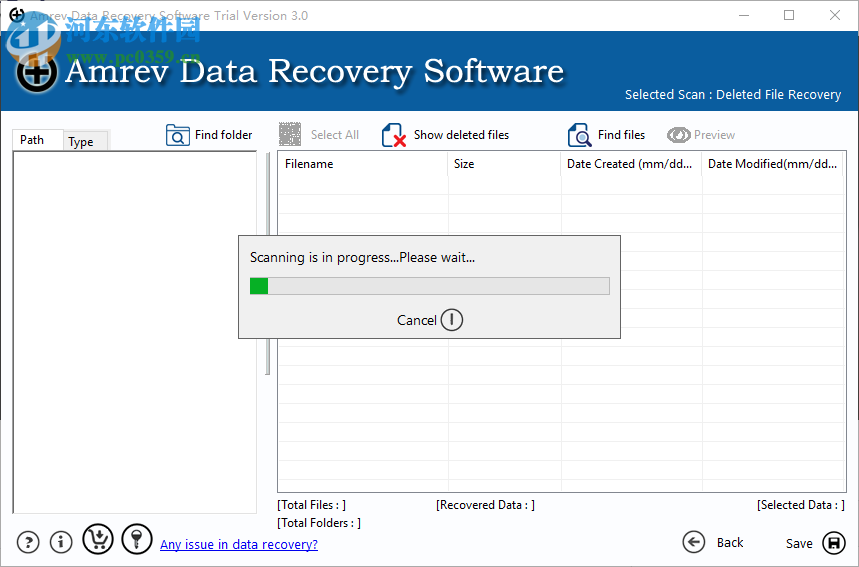Sort by the Date Created column header
This screenshot has height=567, width=859.
coord(631,164)
